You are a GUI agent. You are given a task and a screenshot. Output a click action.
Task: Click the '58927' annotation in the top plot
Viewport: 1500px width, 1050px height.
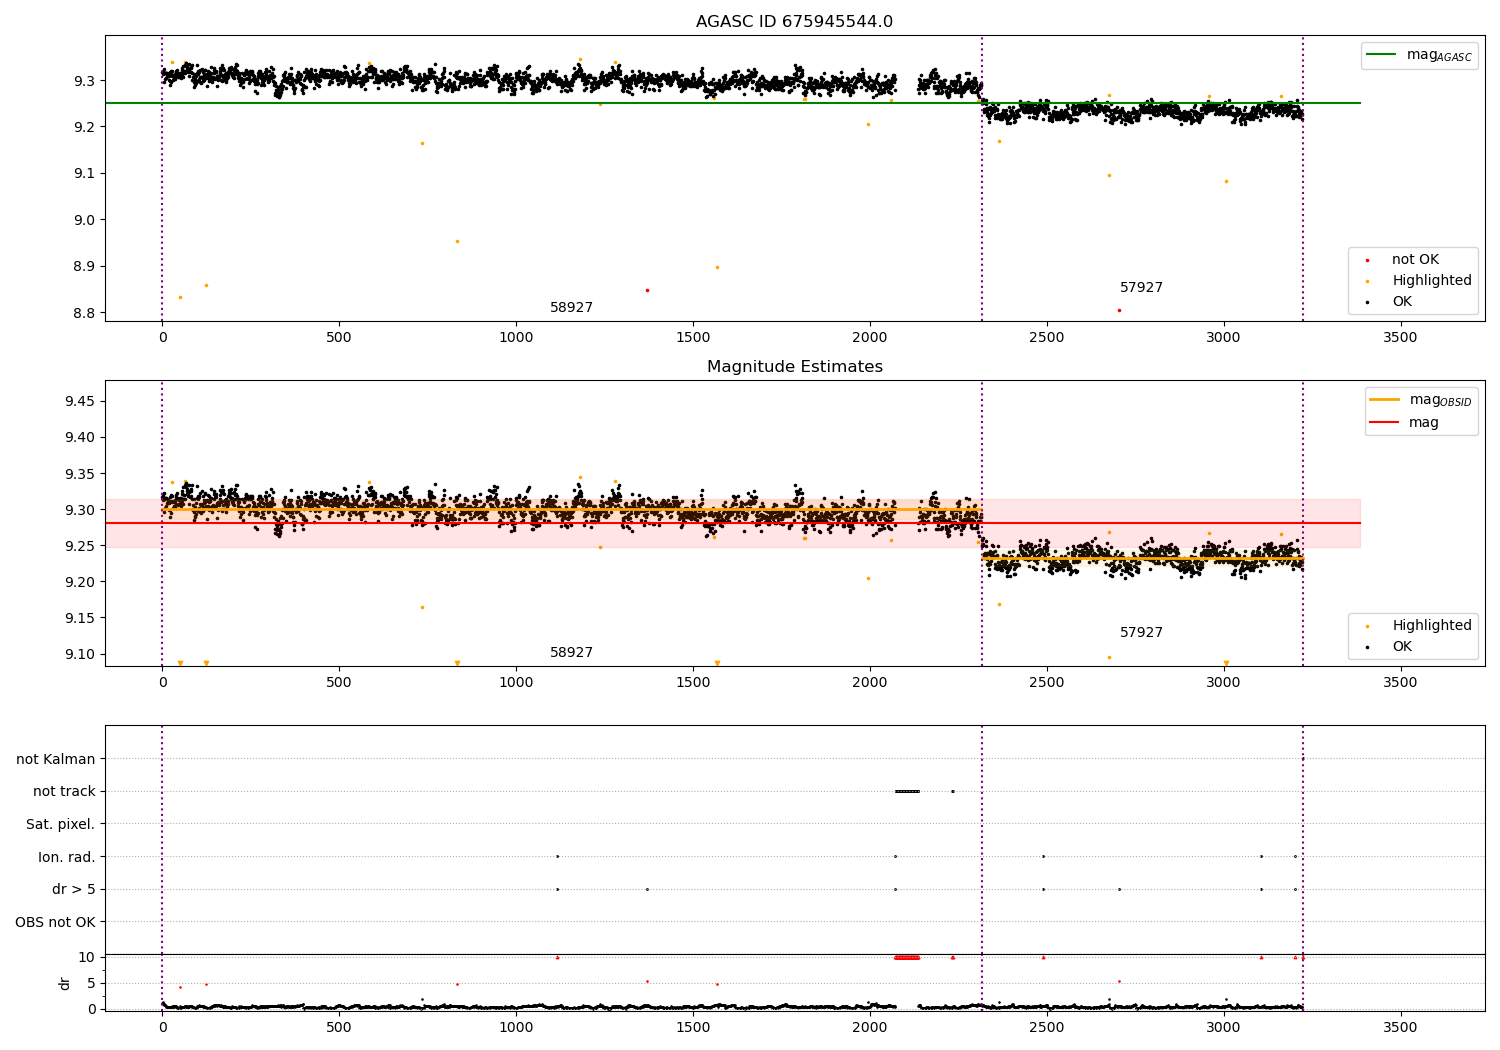[x=571, y=308]
